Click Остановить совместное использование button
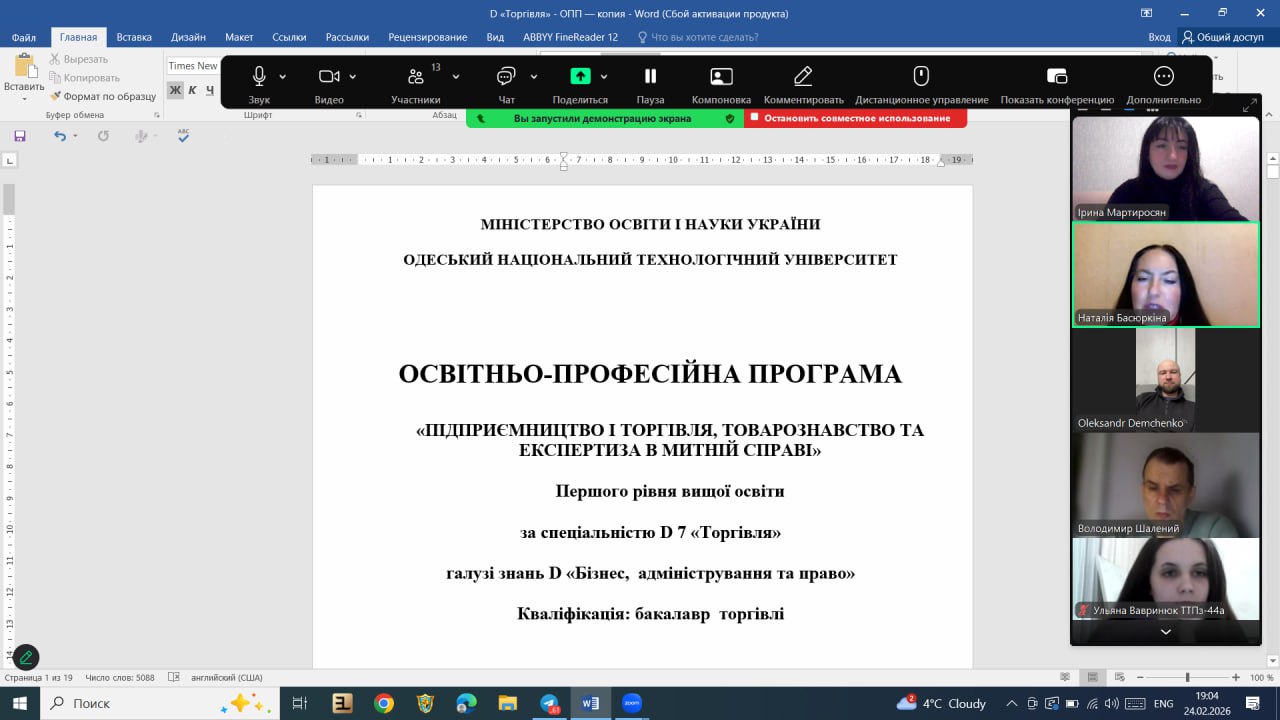 point(856,118)
